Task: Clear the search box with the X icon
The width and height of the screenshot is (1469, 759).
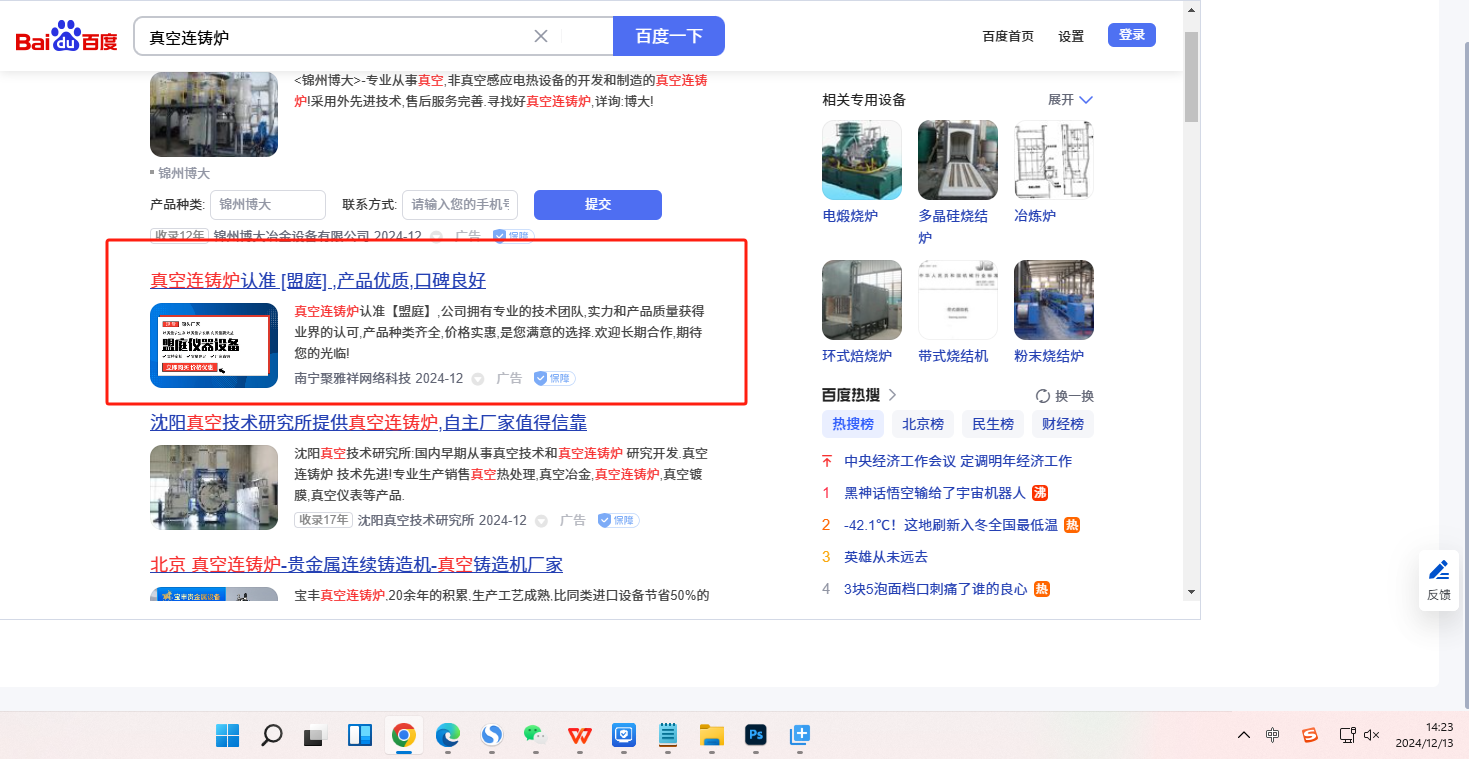Action: [x=541, y=36]
